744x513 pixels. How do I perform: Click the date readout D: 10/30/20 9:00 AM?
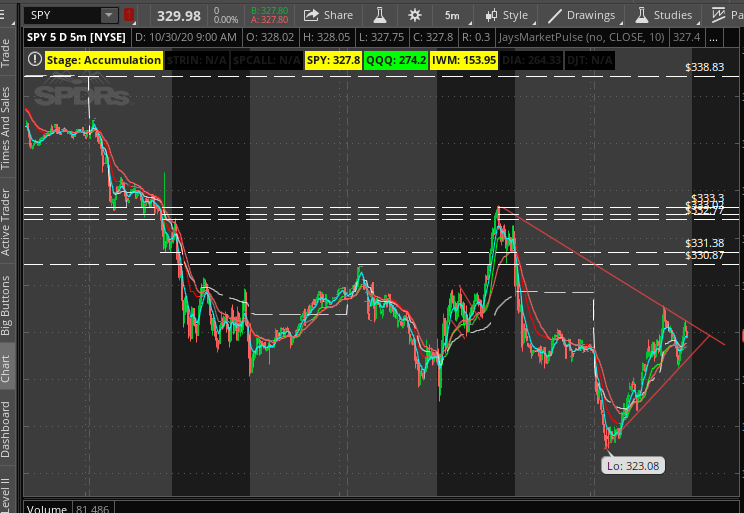[x=186, y=37]
